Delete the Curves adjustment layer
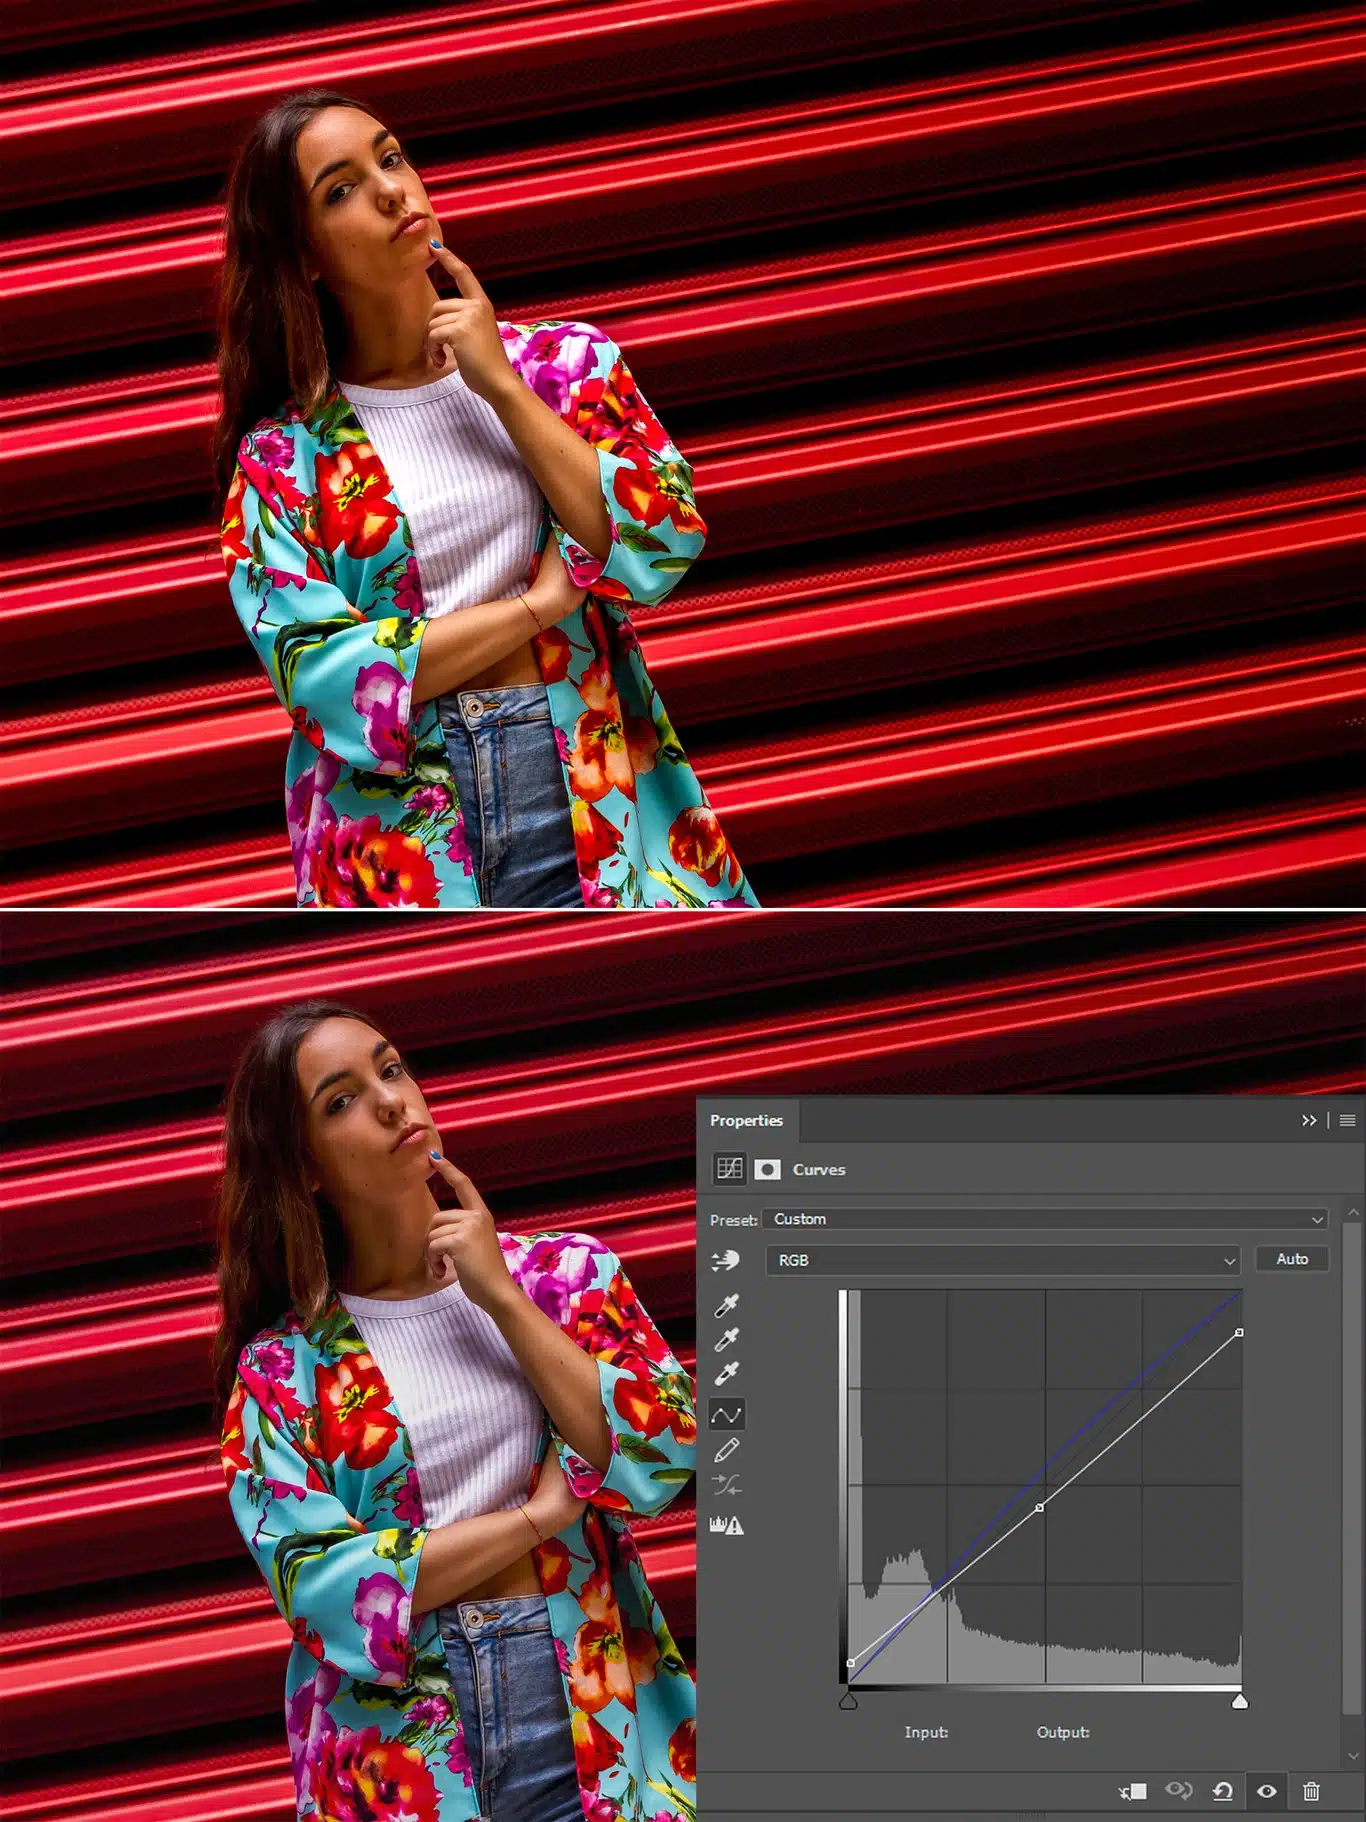 click(1311, 1791)
